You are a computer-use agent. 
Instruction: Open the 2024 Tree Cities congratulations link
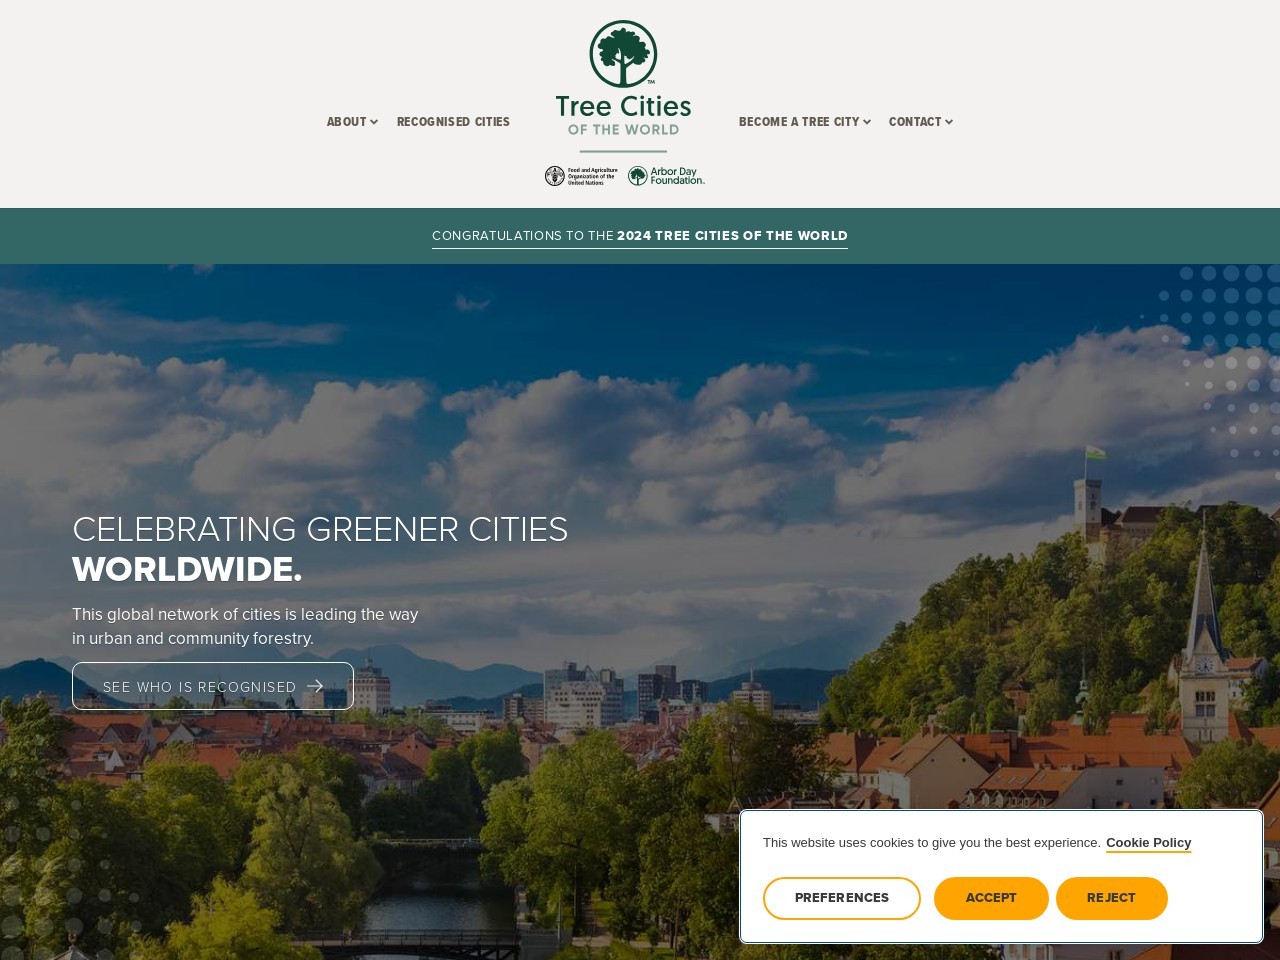[x=640, y=236]
